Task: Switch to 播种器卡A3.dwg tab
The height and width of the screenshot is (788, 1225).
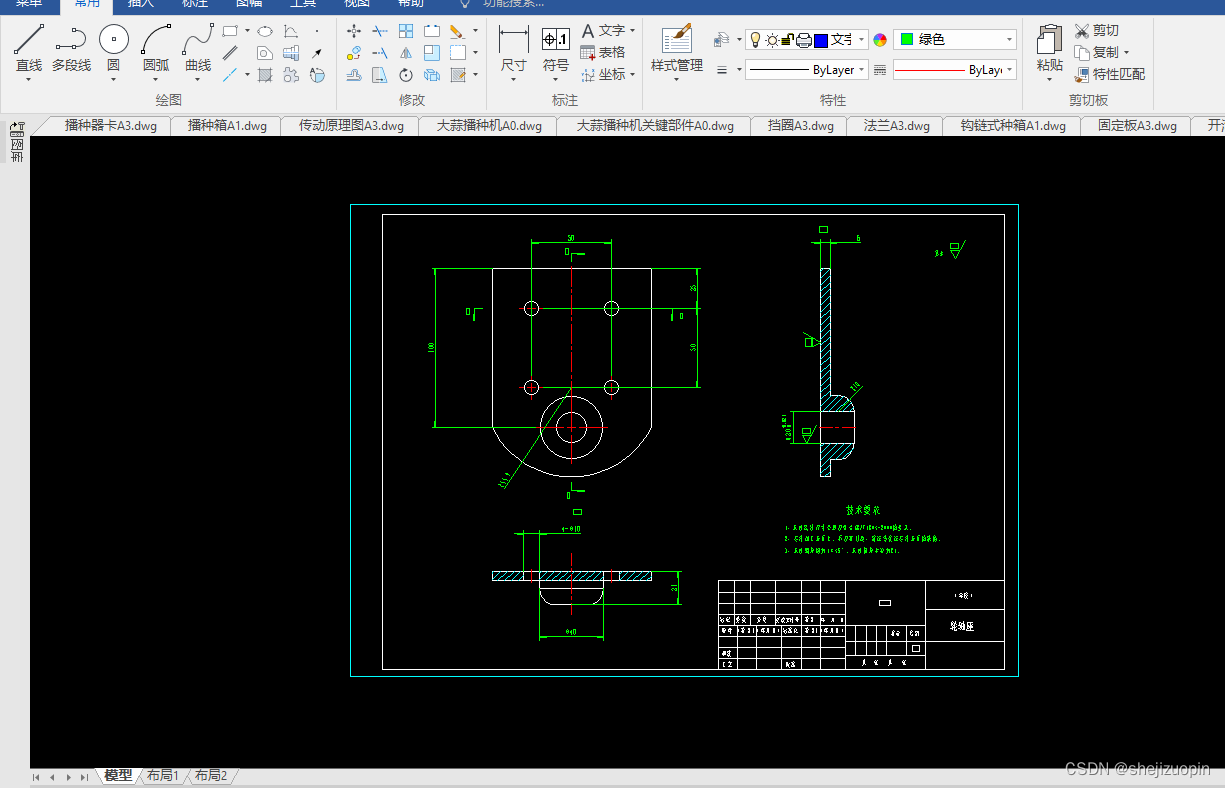Action: (x=110, y=126)
